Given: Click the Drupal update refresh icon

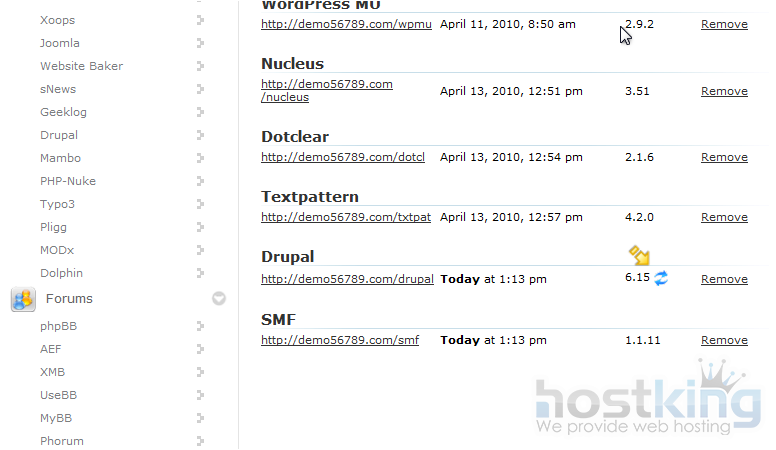Looking at the screenshot, I should coord(661,278).
